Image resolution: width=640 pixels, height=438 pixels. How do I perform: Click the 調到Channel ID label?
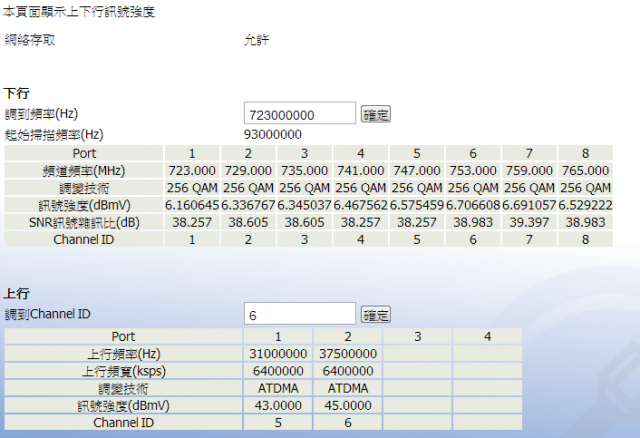coord(47,314)
